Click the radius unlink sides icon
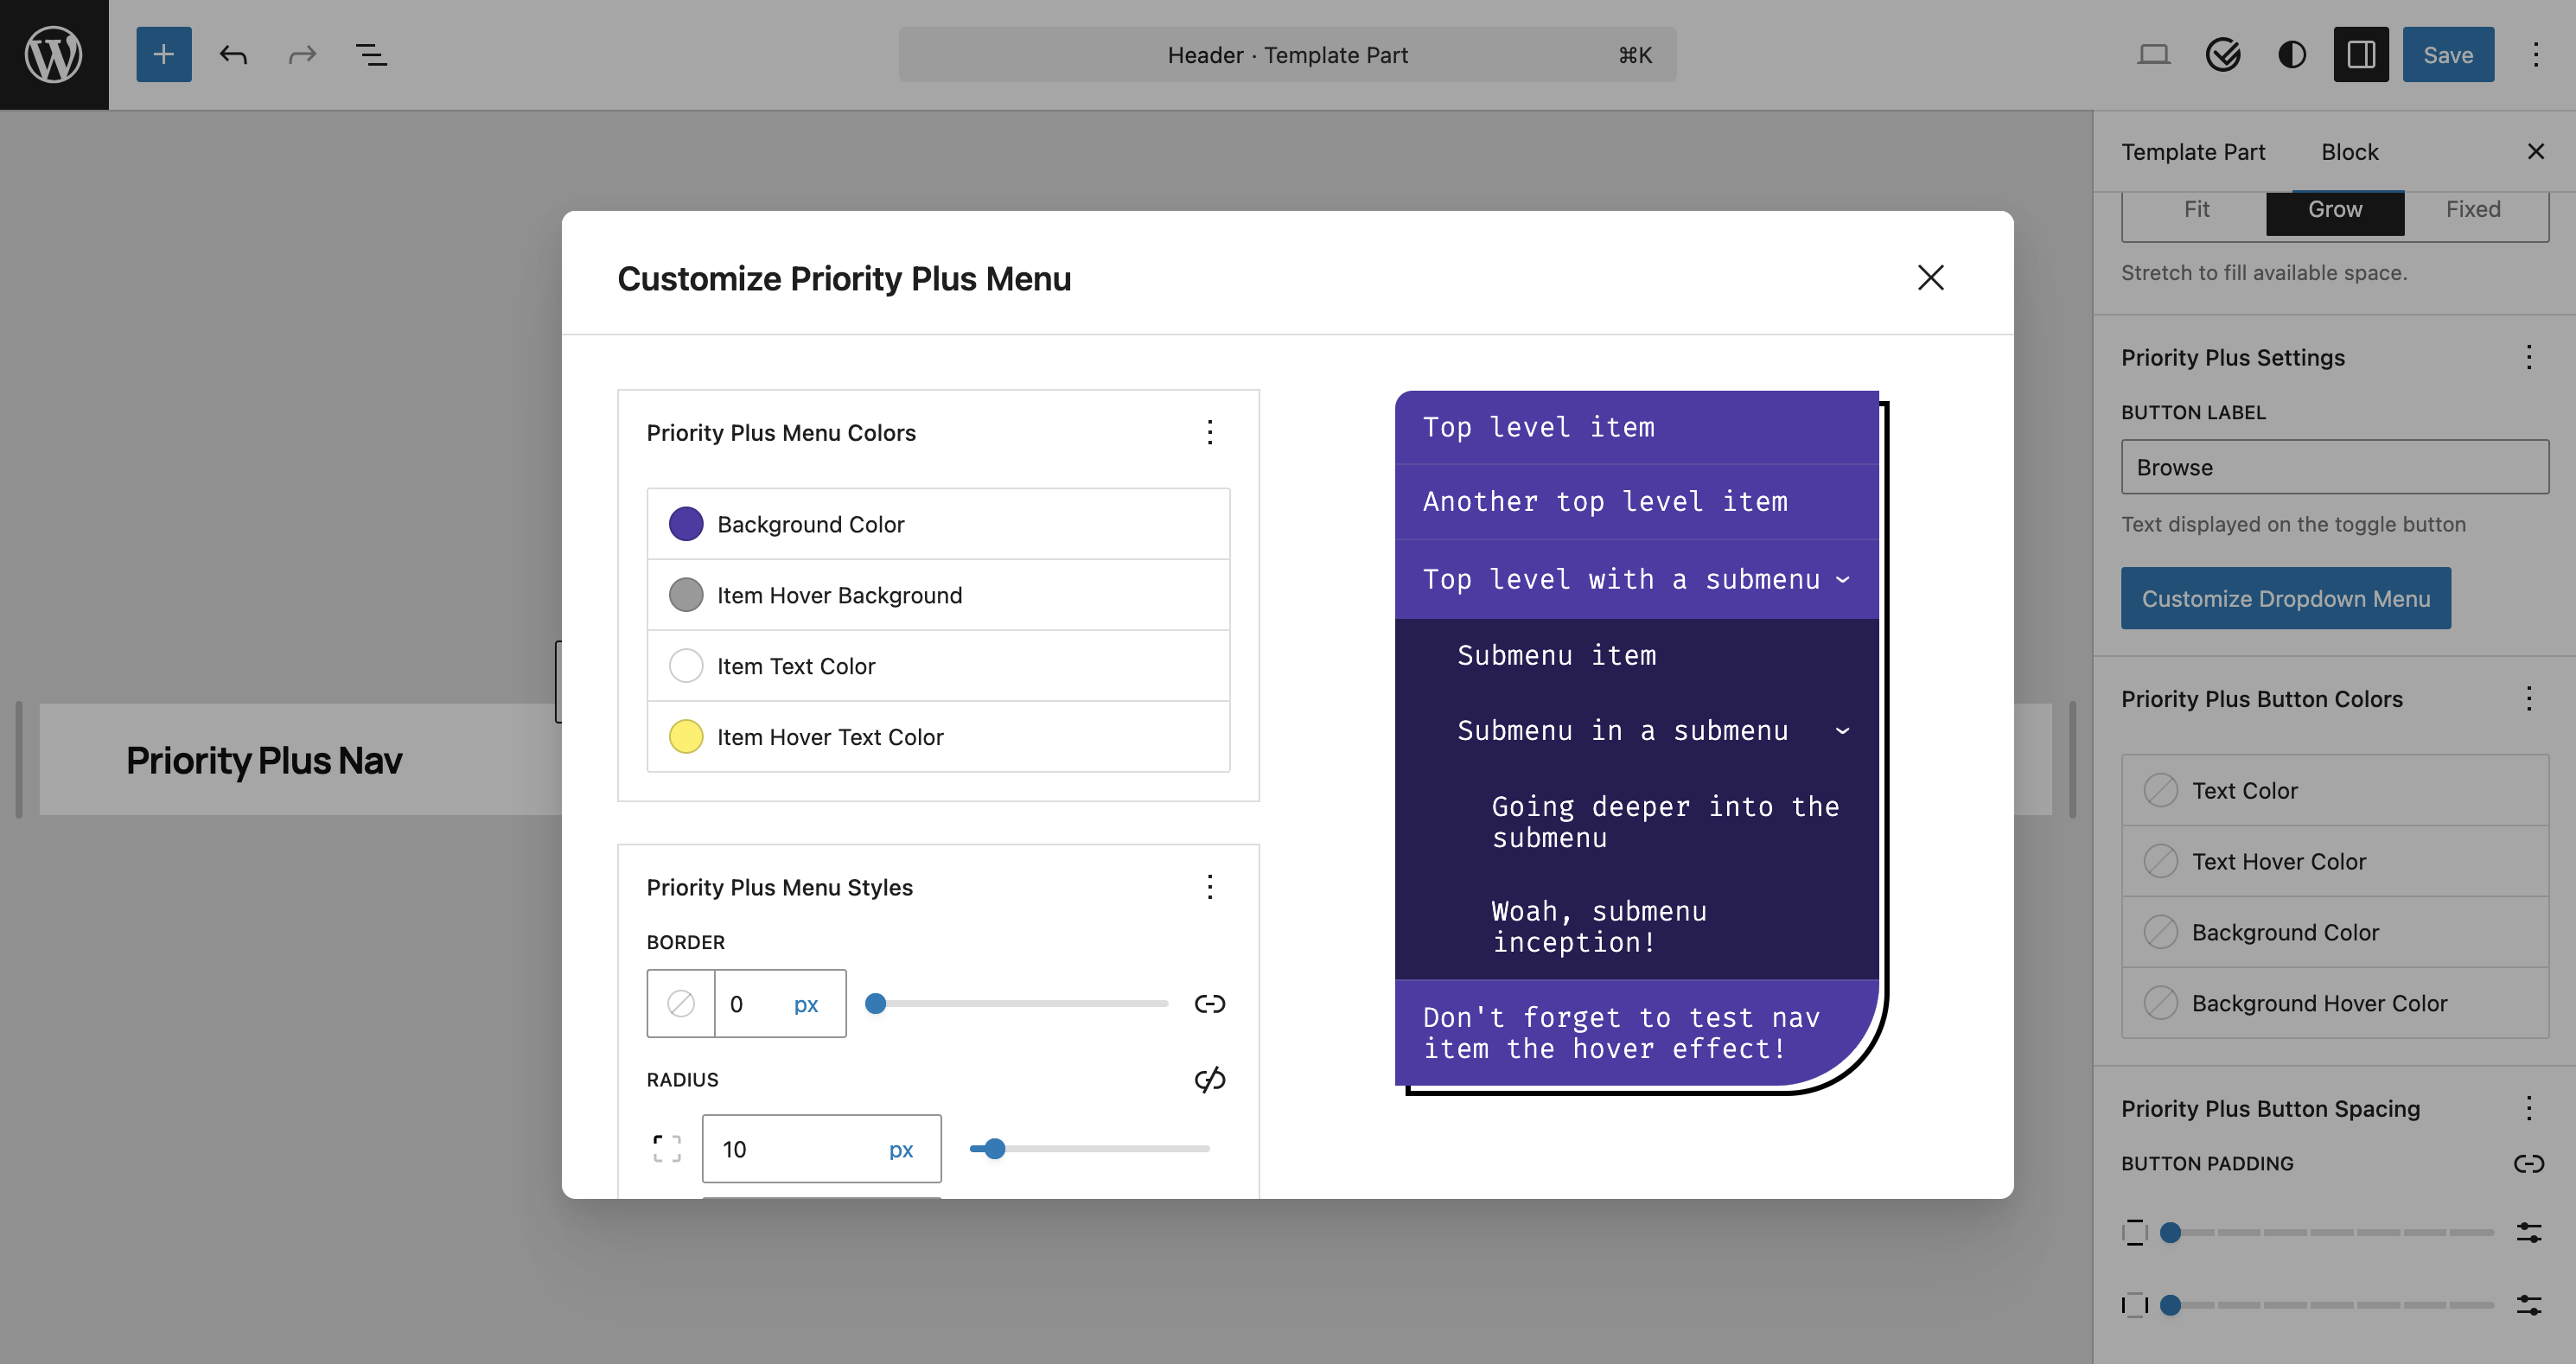This screenshot has height=1364, width=2576. (1210, 1079)
